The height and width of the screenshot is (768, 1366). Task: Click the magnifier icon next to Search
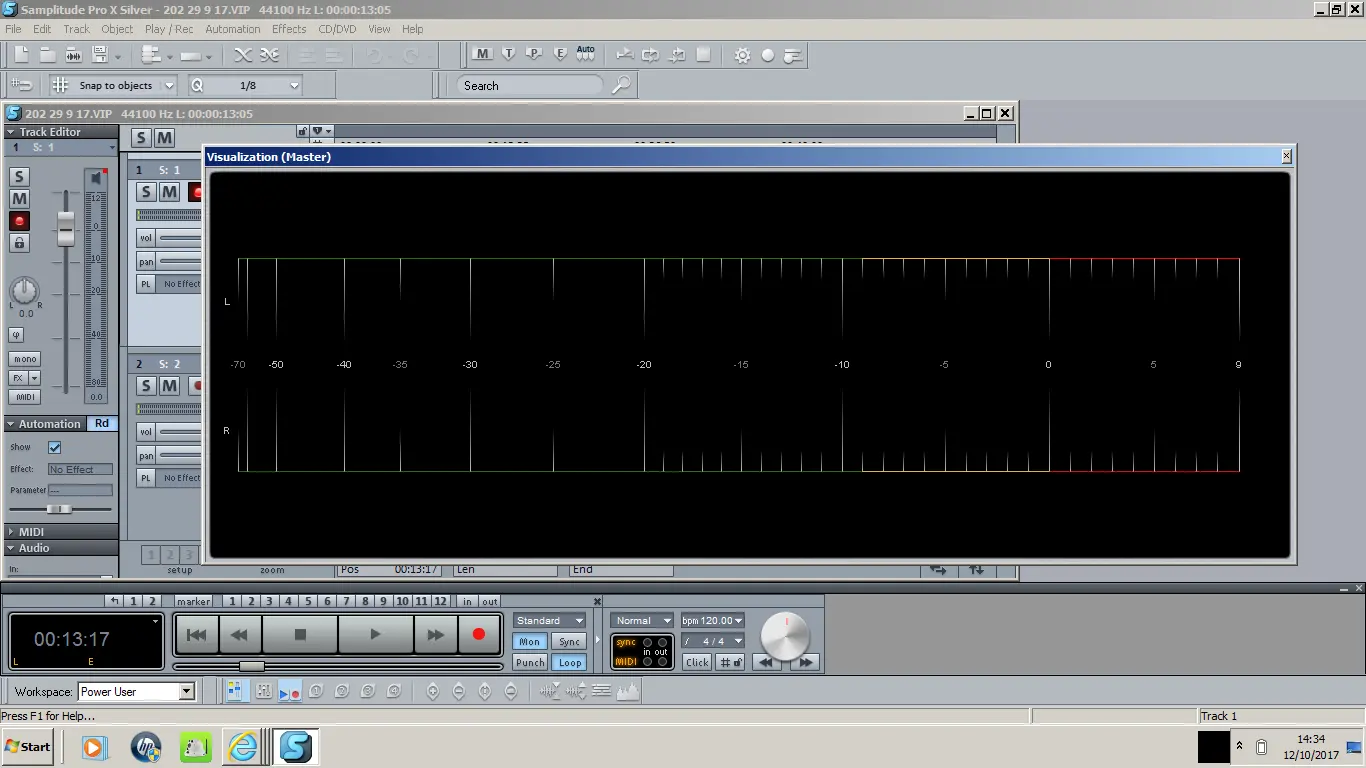point(621,86)
